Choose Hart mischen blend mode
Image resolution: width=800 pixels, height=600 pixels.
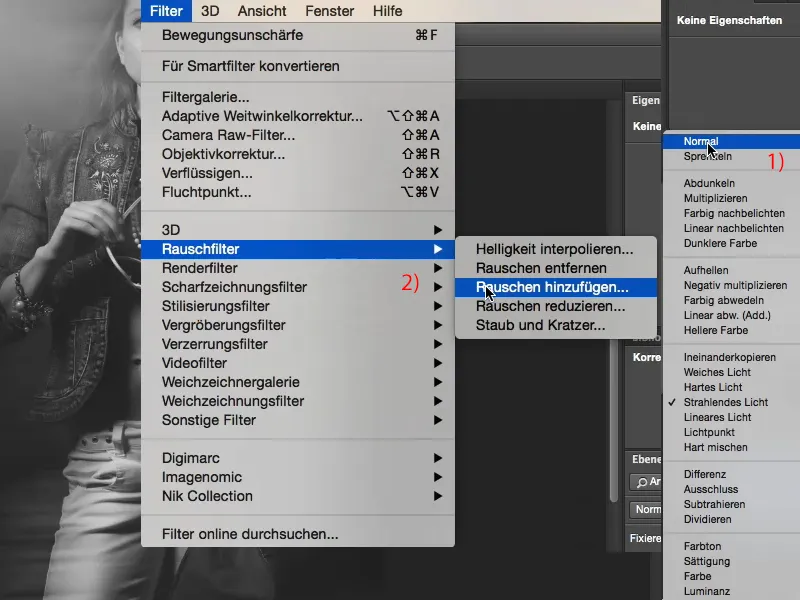point(731,447)
